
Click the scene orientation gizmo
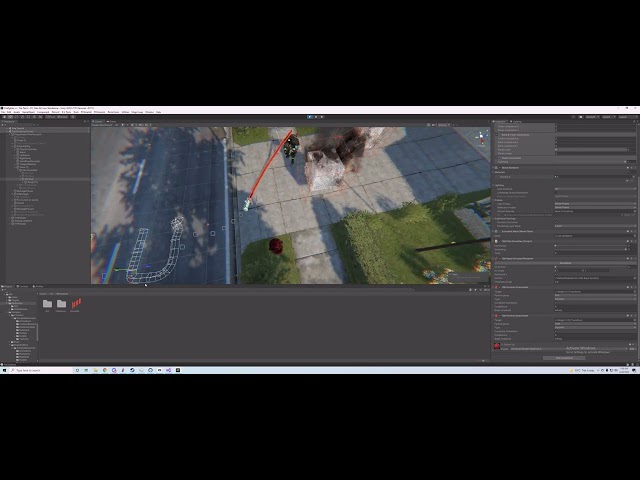click(482, 138)
